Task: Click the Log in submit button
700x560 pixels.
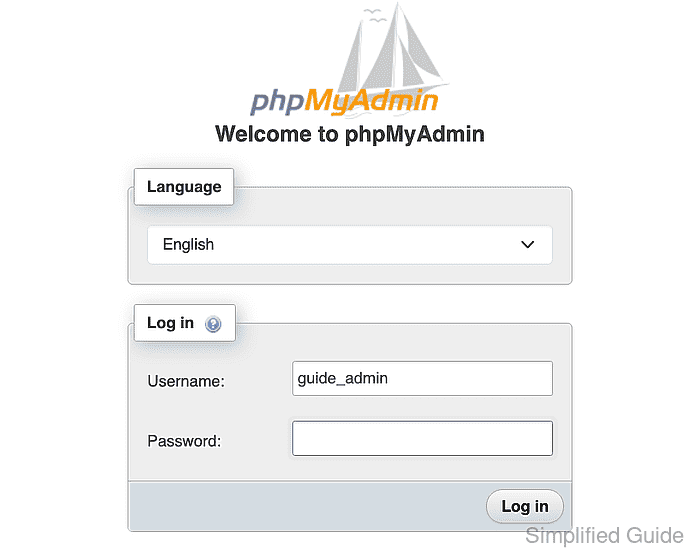Action: tap(525, 506)
